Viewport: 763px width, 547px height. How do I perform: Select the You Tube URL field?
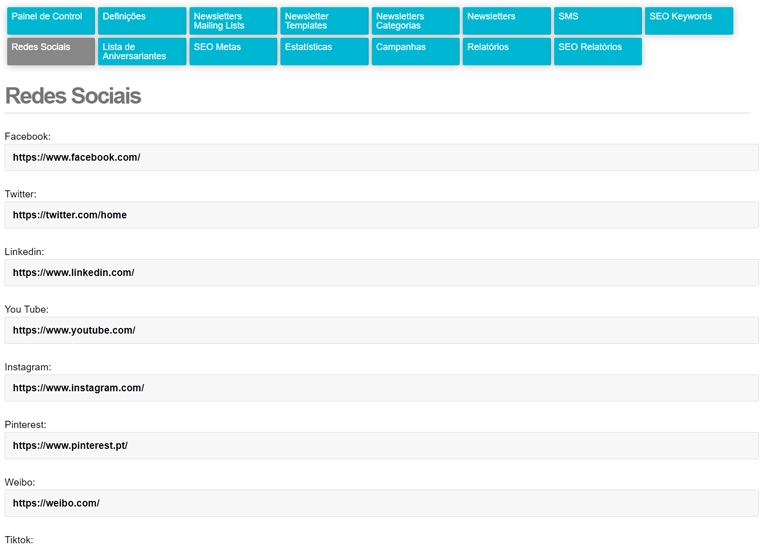[x=382, y=330]
